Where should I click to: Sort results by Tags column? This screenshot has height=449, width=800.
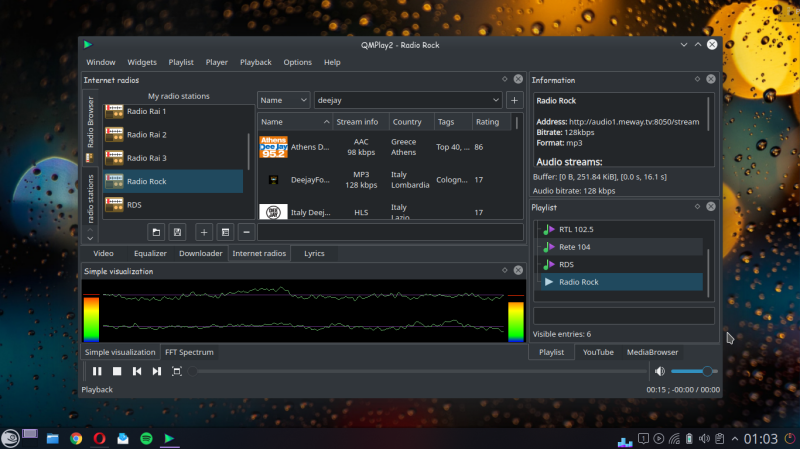[453, 122]
